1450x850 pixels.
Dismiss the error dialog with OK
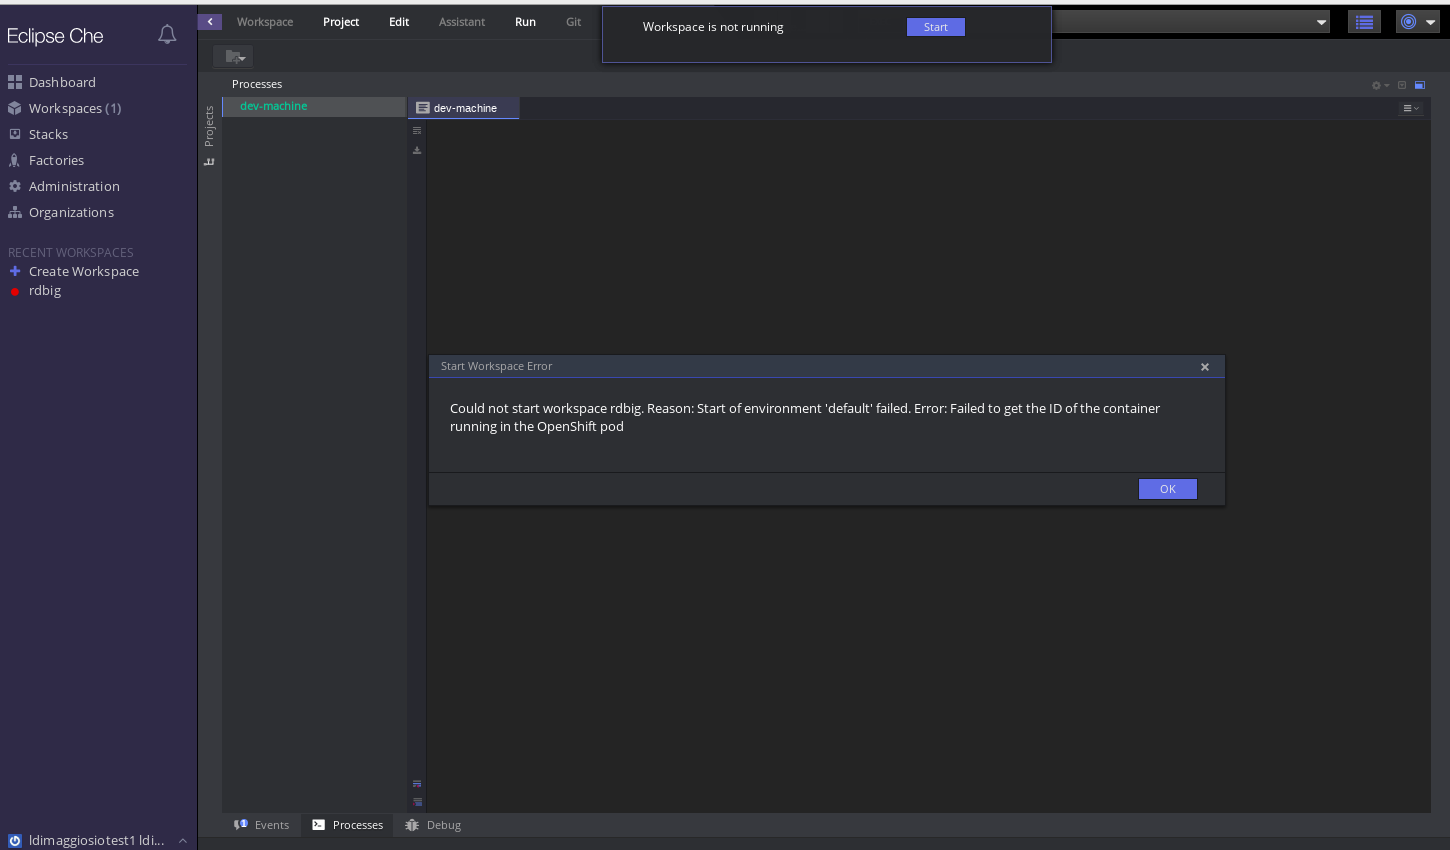point(1167,489)
